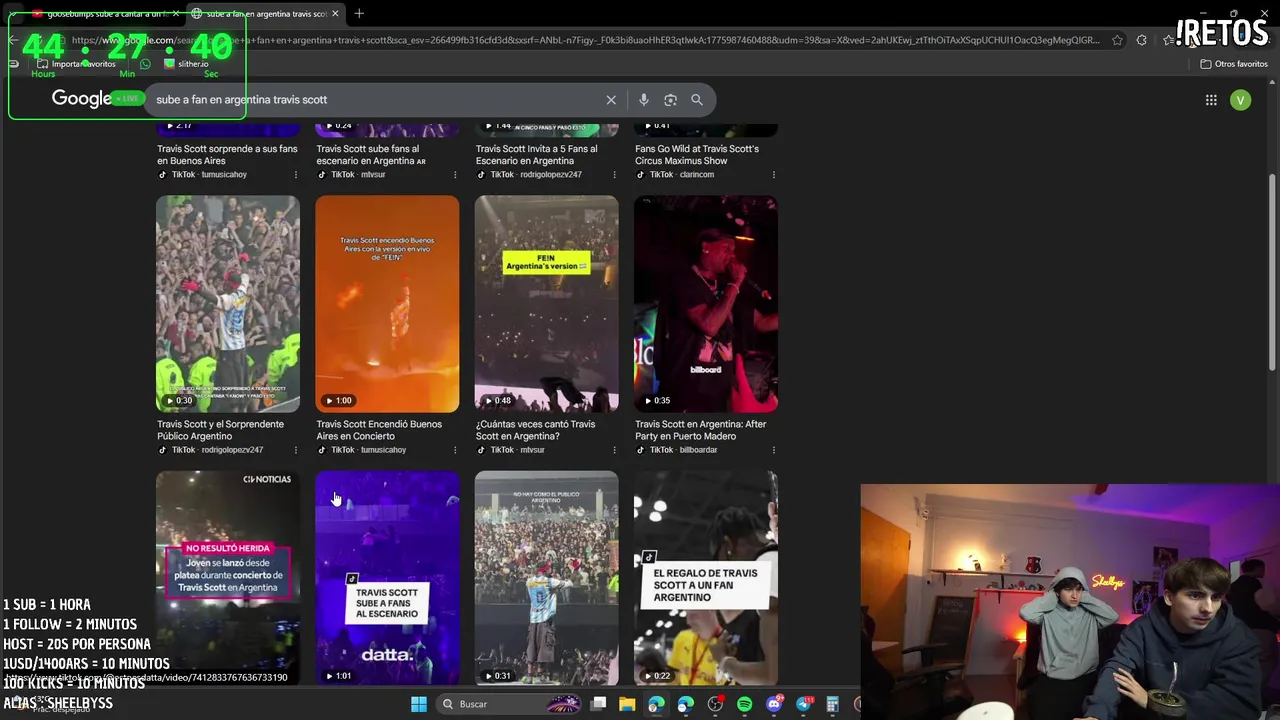Open the Google account avatar V

coord(1241,100)
